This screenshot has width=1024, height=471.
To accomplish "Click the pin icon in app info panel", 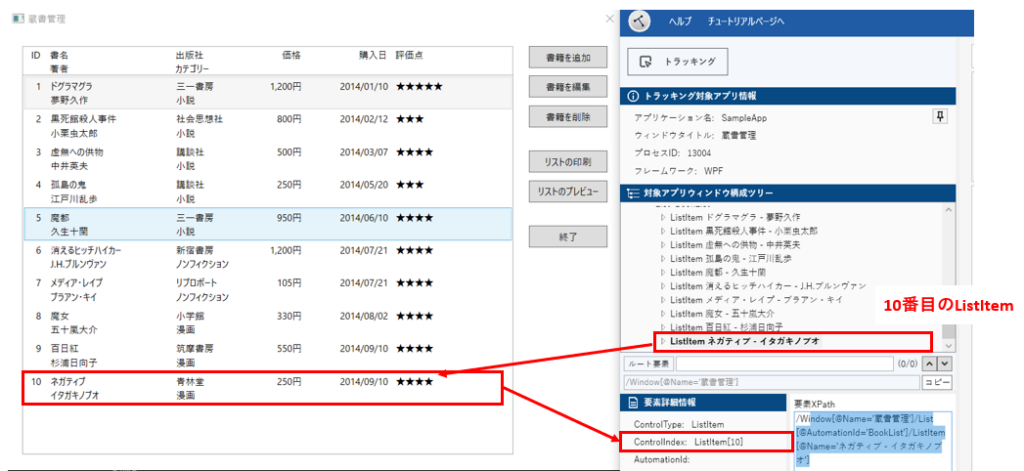I will pos(939,118).
